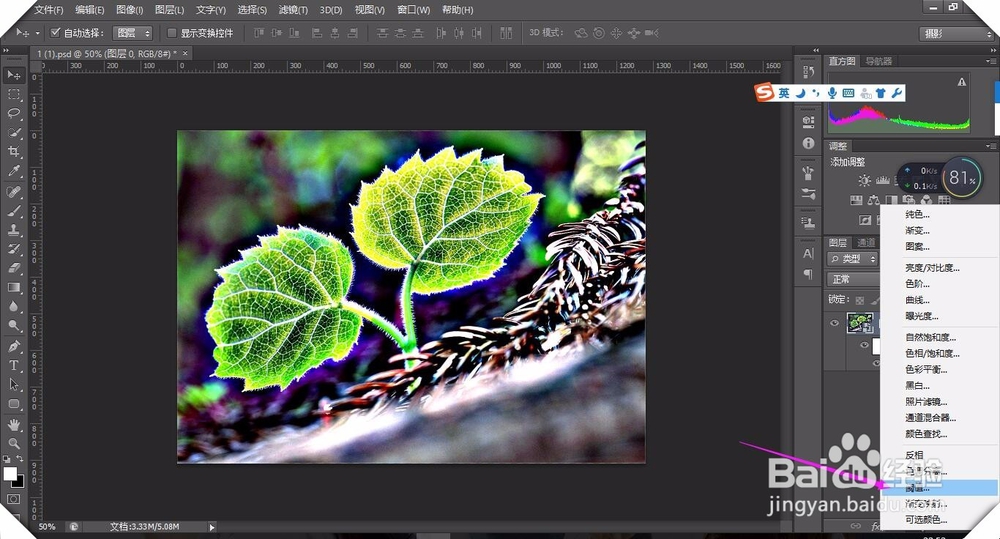Close the 1 (1).psd document tab
This screenshot has width=1000, height=539.
pyautogui.click(x=185, y=54)
